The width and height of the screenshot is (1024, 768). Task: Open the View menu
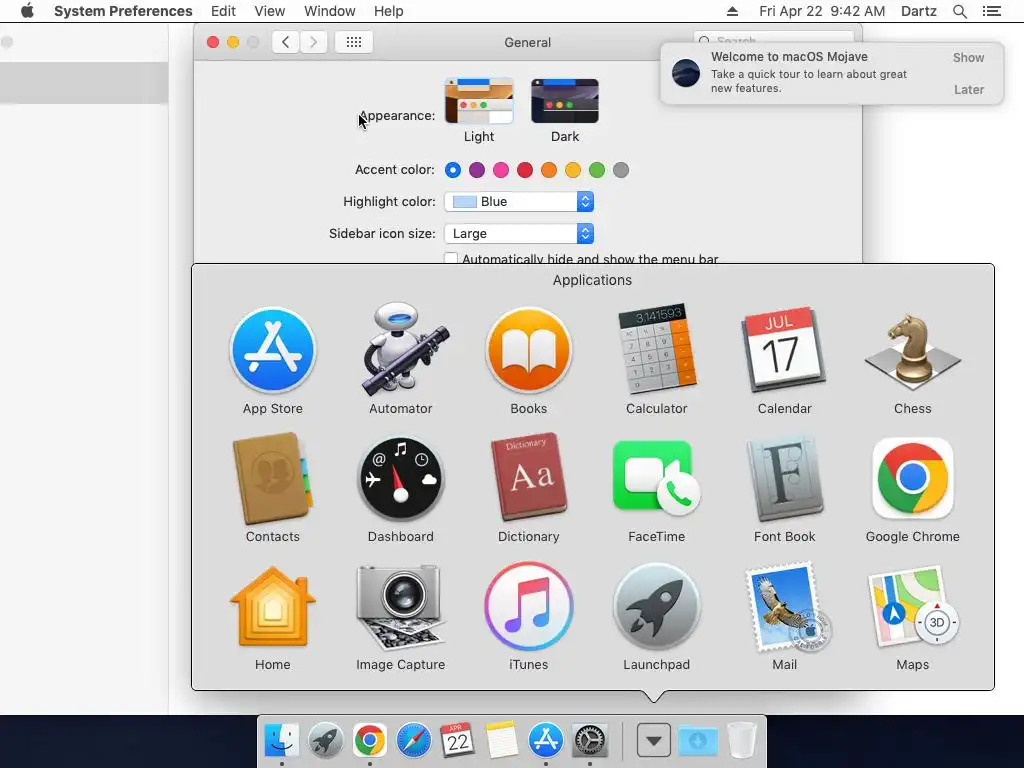(270, 11)
